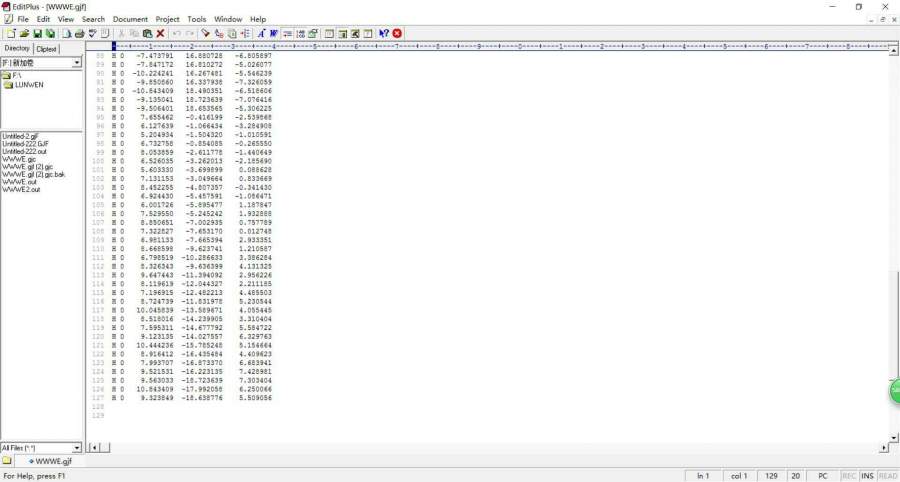Screen dimensions: 900x482
Task: Create a new file with toolbar icon
Action: (x=11, y=33)
